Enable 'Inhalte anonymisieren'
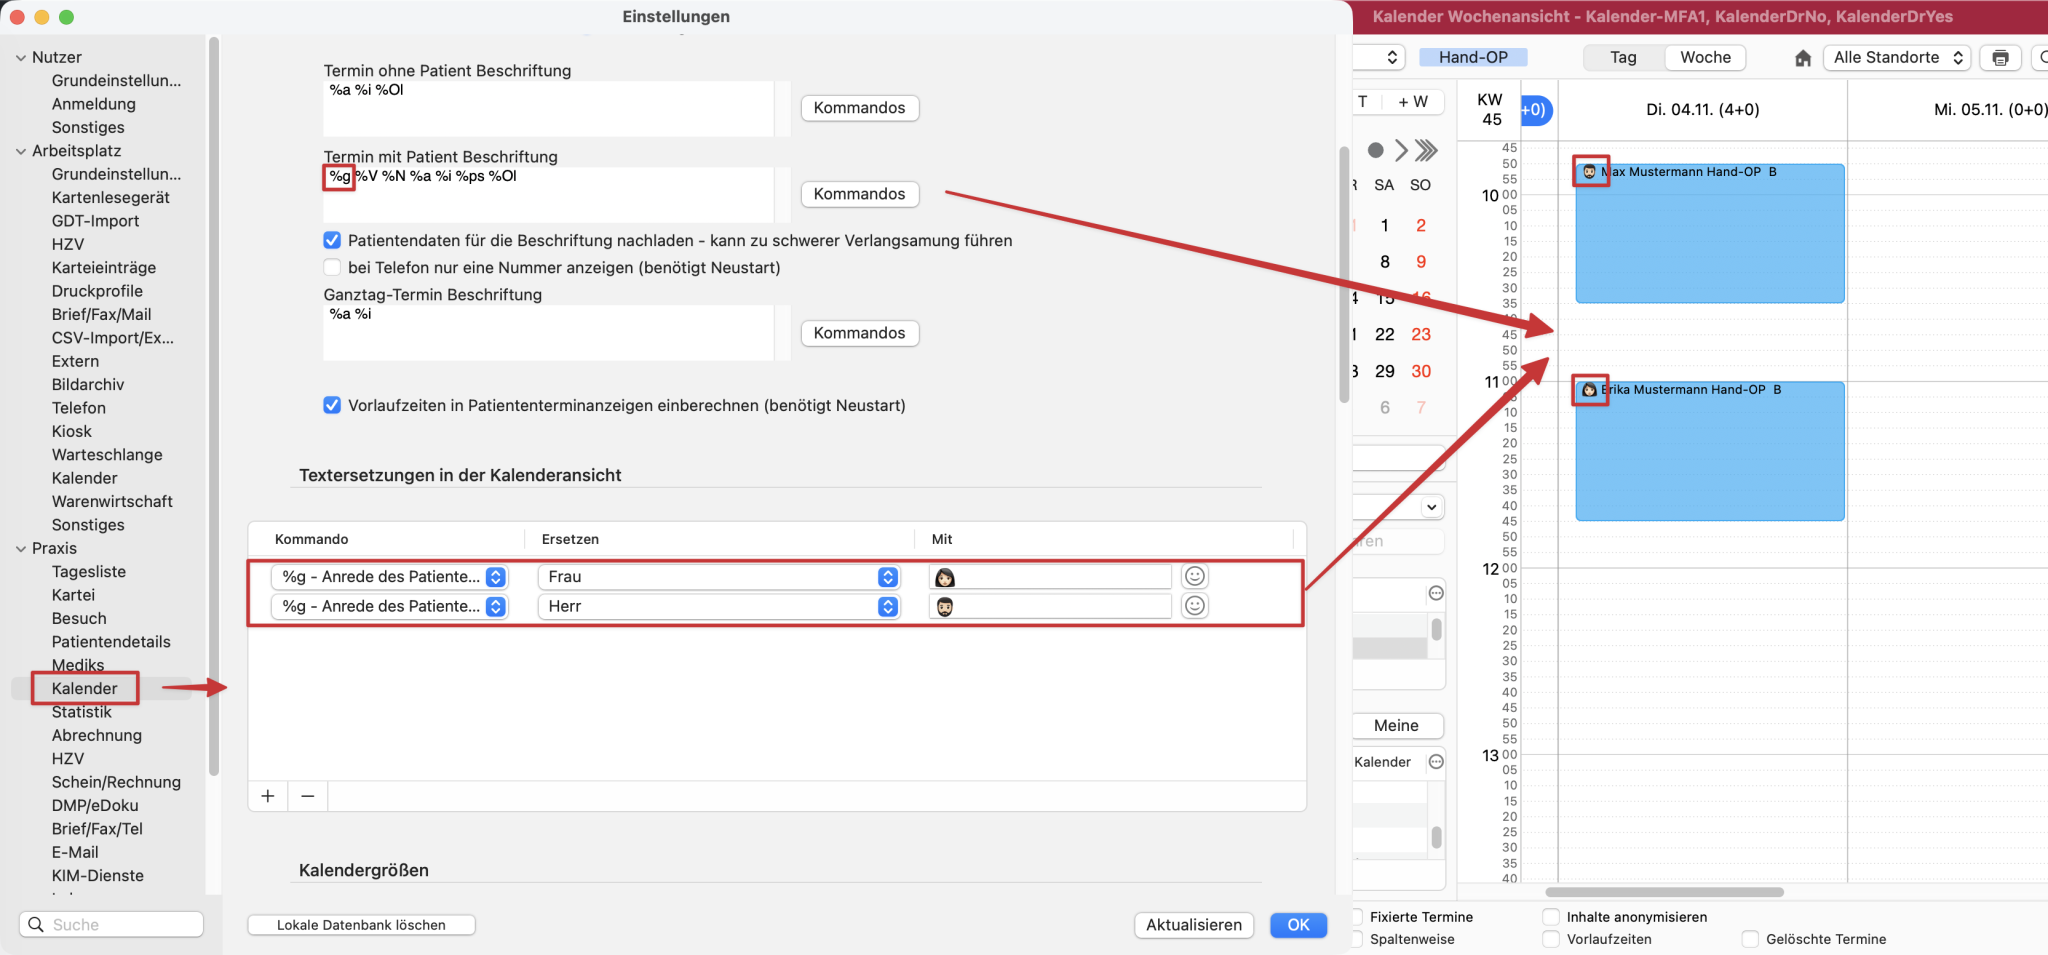 (1552, 916)
